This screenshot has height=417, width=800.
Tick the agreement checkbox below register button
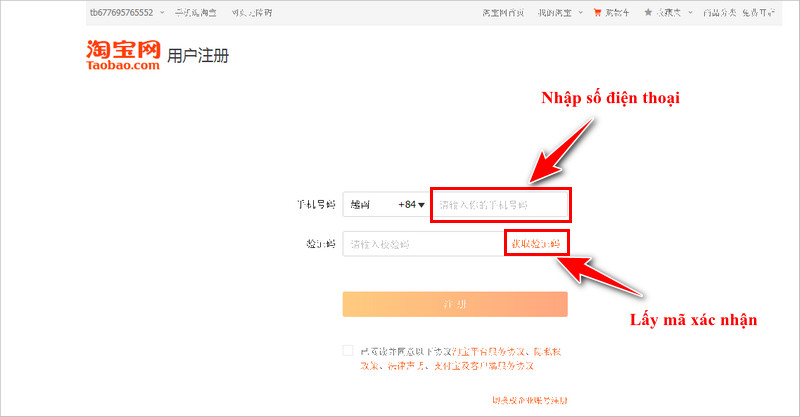348,351
